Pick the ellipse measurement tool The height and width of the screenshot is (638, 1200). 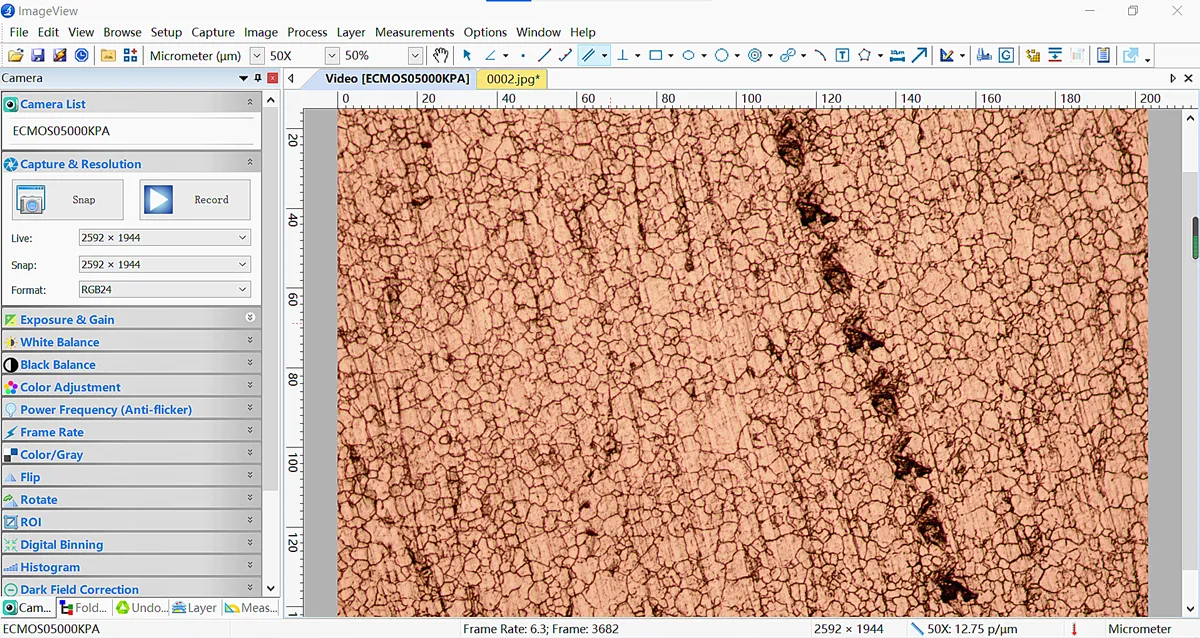tap(688, 56)
